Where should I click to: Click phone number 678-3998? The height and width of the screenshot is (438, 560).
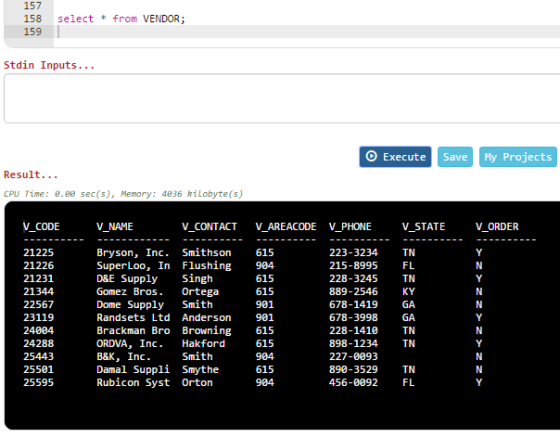pos(353,318)
